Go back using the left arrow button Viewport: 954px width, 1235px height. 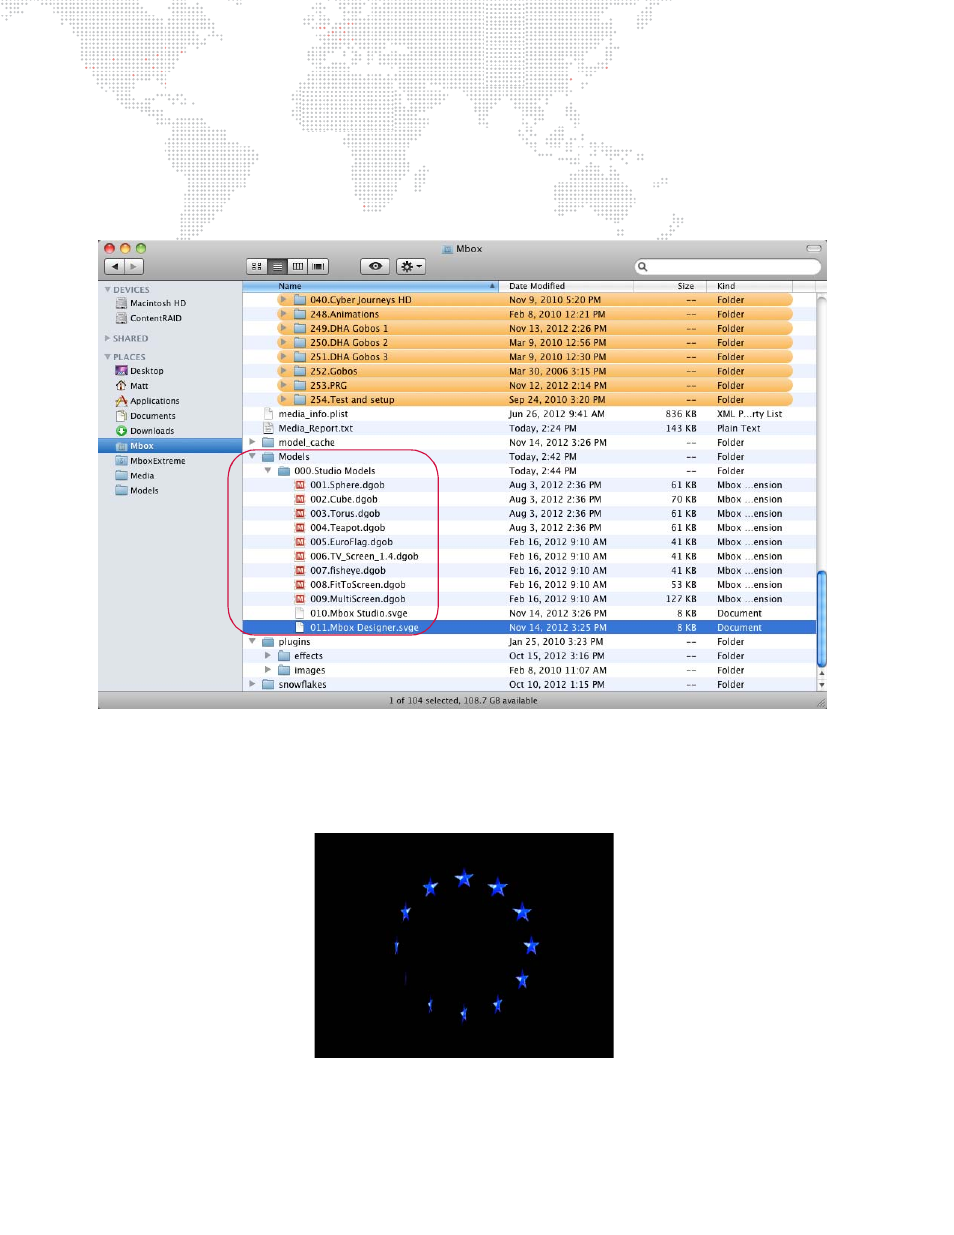coord(115,267)
